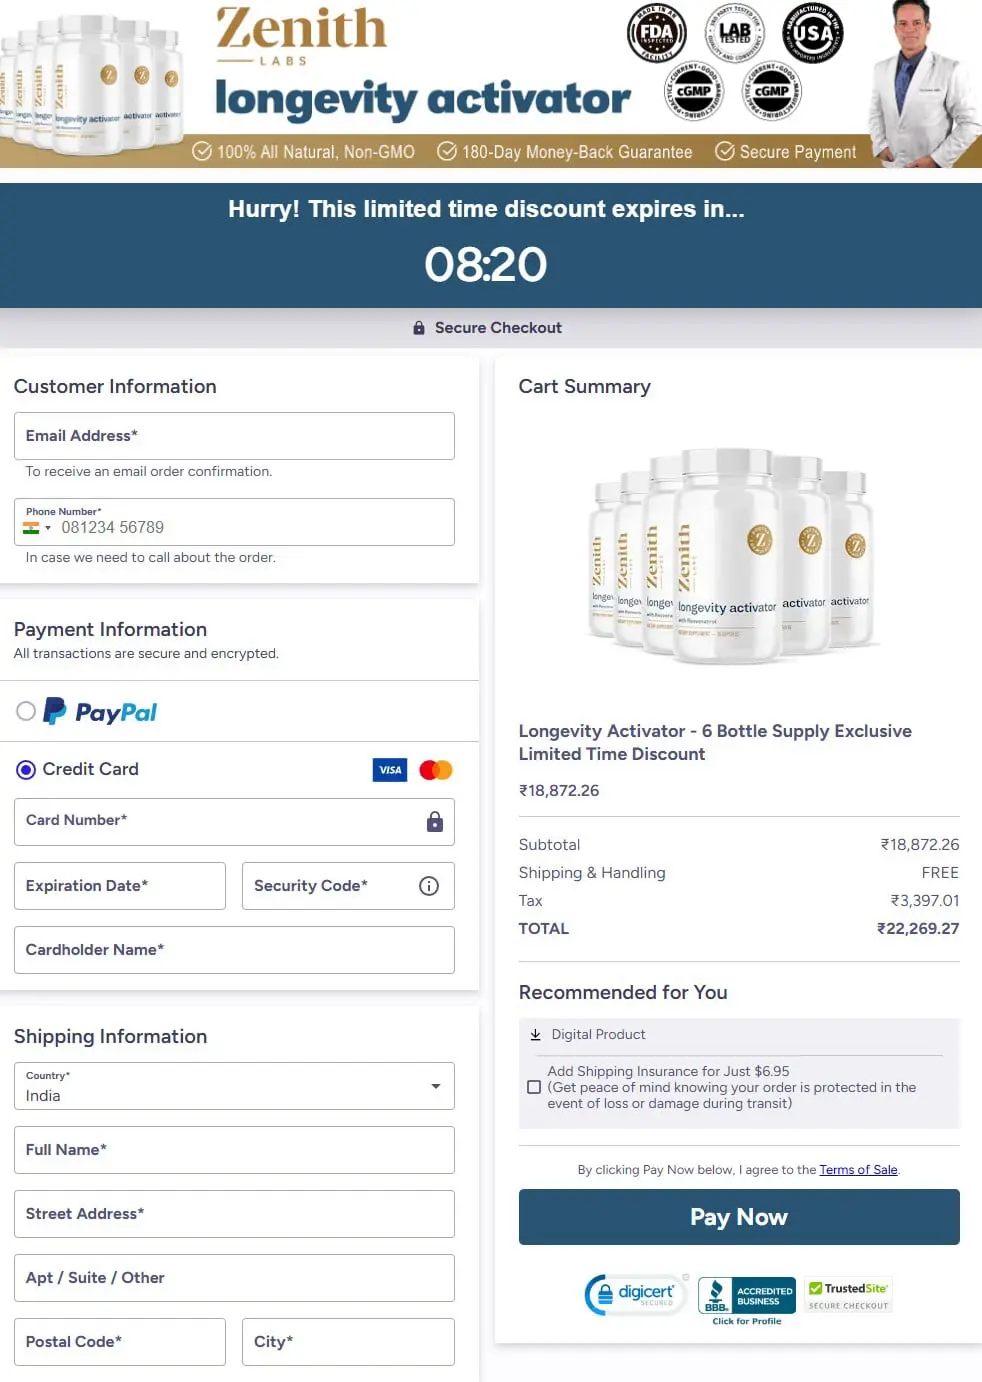Open the Terms of Sale link

tap(858, 1170)
